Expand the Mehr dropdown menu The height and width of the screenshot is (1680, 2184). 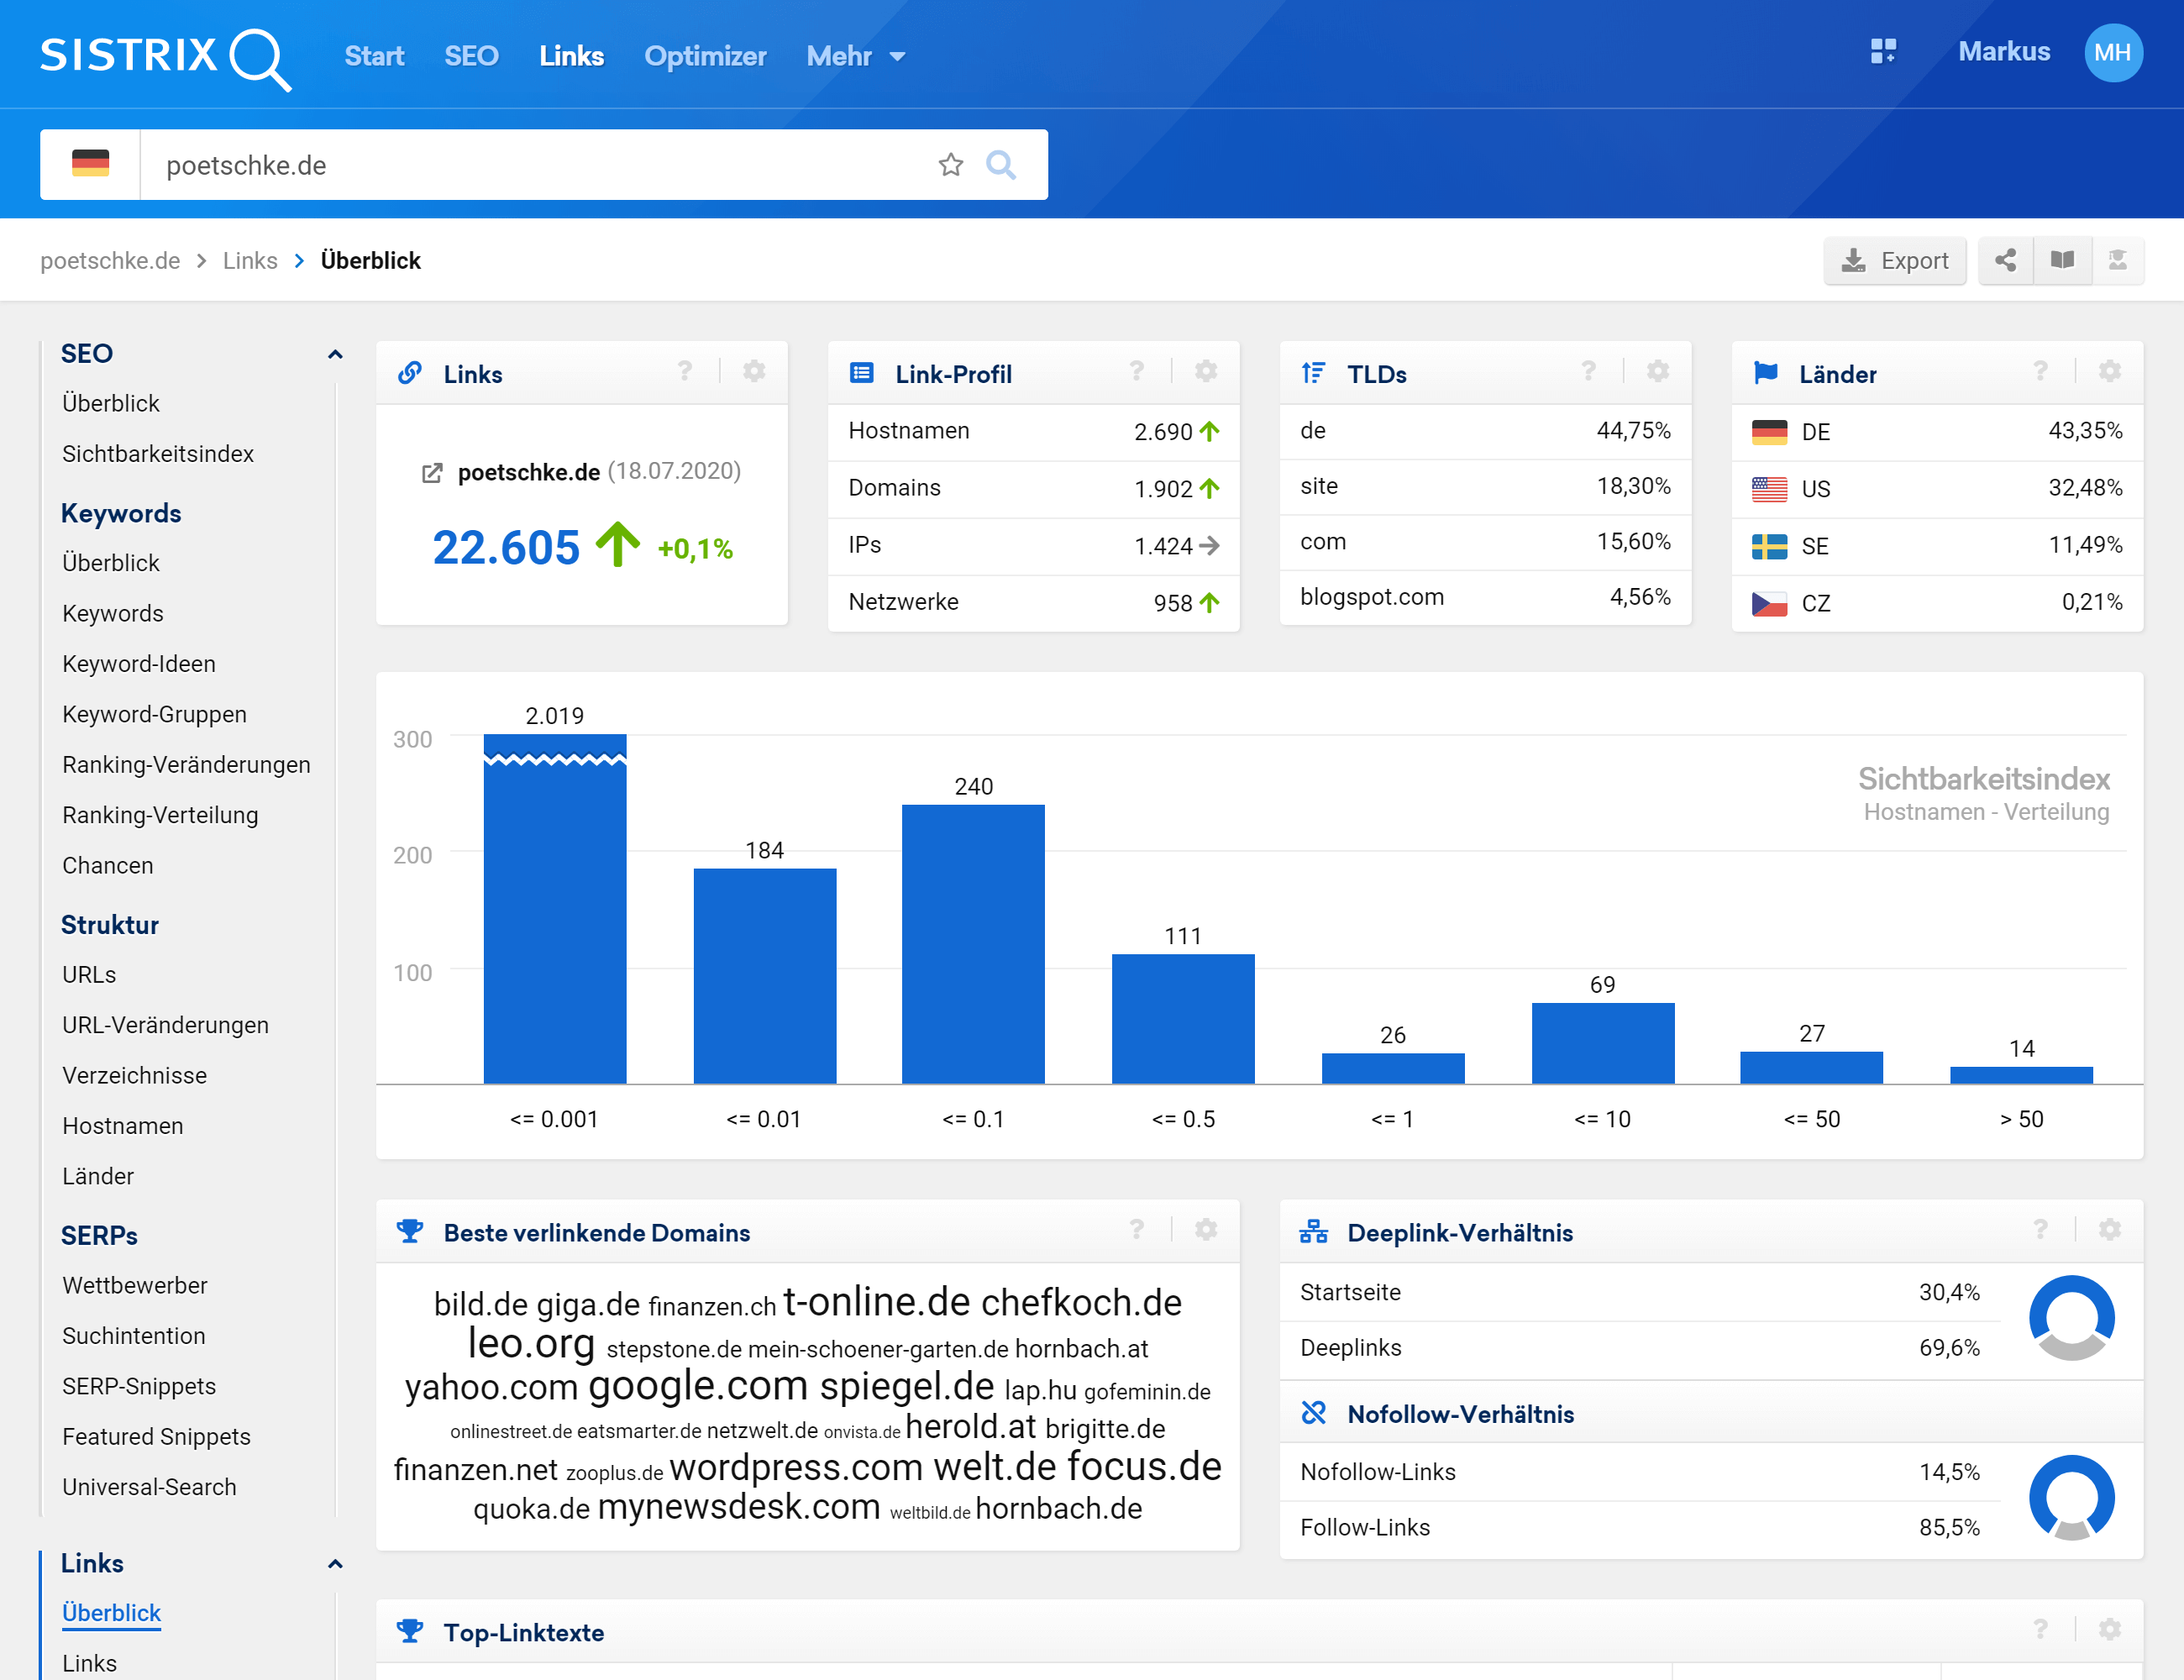point(856,56)
